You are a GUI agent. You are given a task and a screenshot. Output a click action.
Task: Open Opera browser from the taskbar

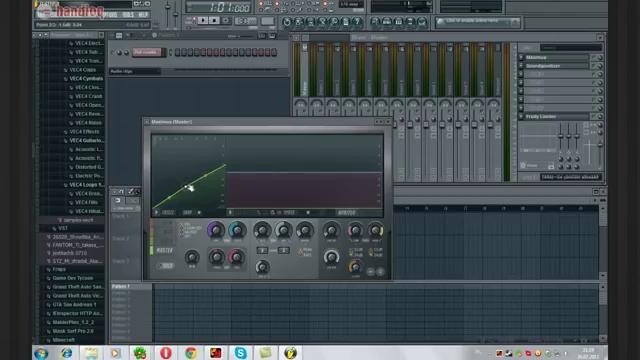pyautogui.click(x=166, y=353)
